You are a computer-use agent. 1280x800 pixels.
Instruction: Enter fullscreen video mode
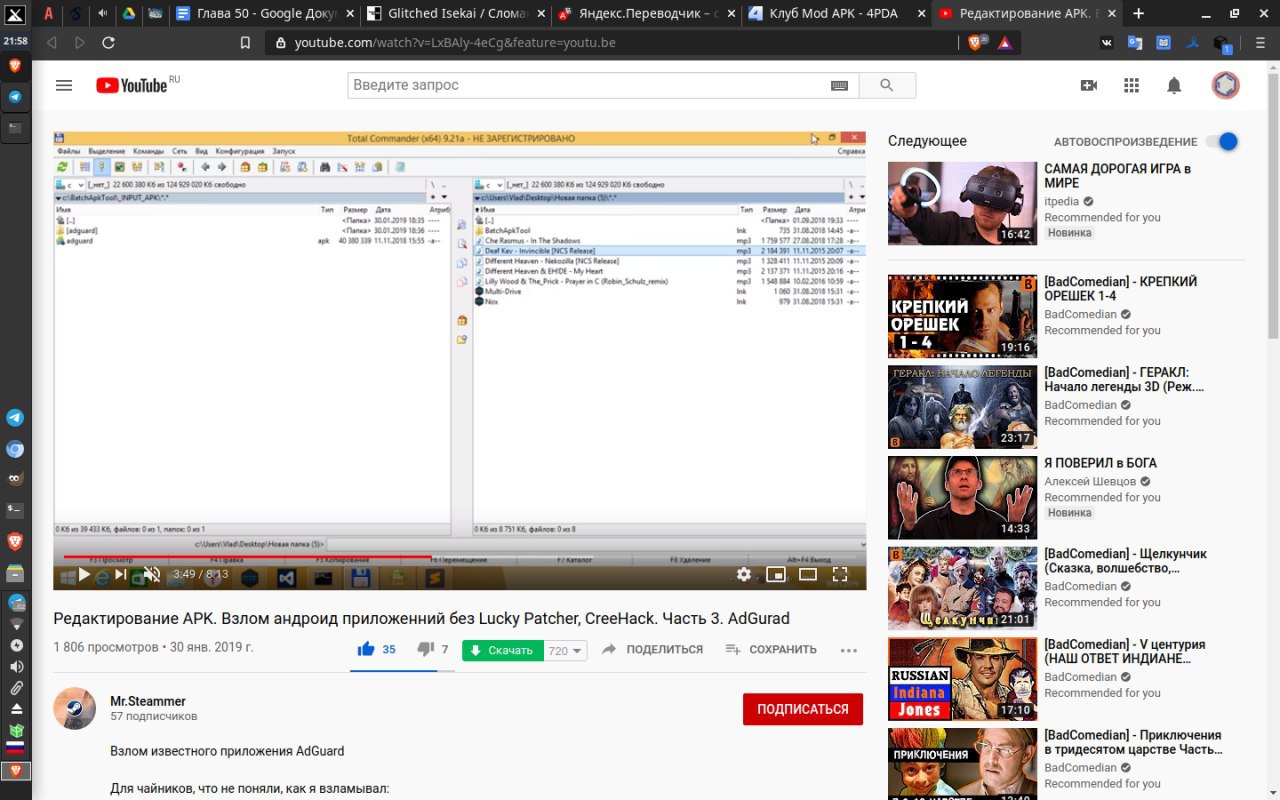coord(840,574)
